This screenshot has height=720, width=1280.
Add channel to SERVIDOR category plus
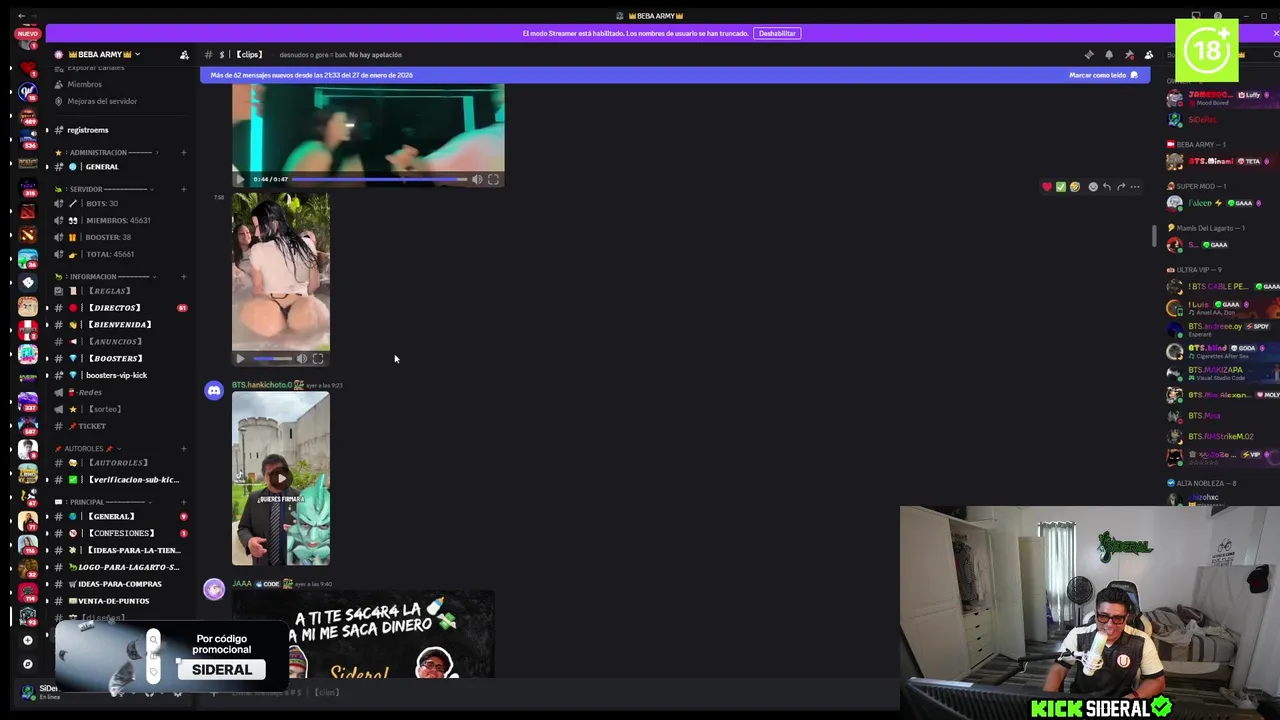click(184, 189)
